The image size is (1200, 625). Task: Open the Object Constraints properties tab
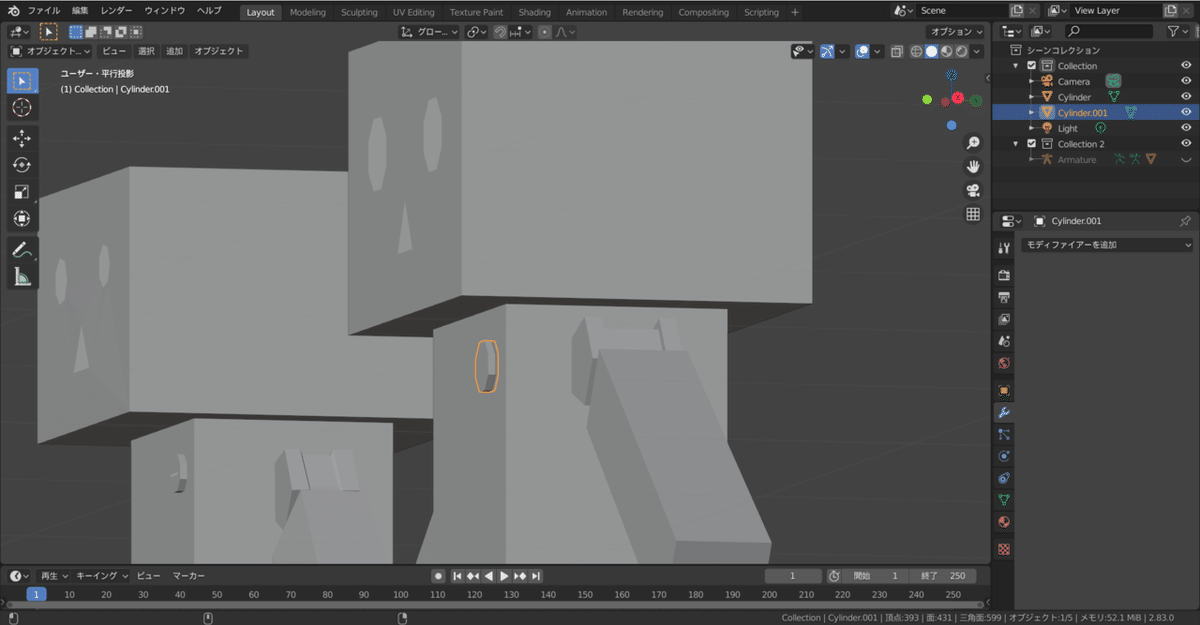1004,478
